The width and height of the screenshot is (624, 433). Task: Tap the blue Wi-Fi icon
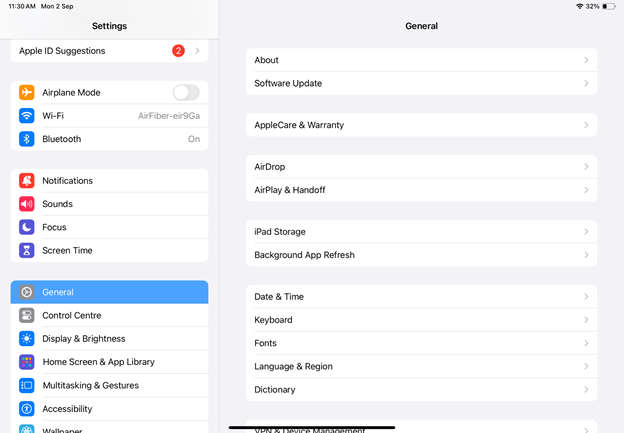click(x=27, y=116)
